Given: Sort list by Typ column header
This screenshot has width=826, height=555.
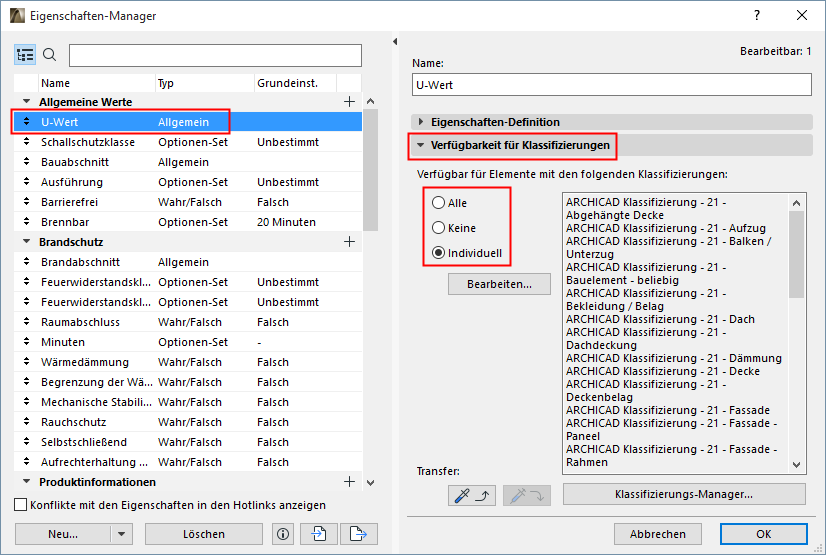Looking at the screenshot, I should click(x=205, y=83).
